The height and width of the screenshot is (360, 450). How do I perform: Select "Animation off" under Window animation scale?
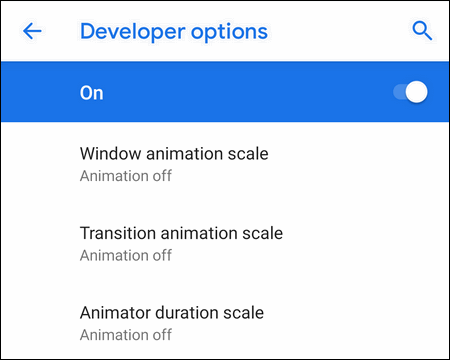[126, 176]
